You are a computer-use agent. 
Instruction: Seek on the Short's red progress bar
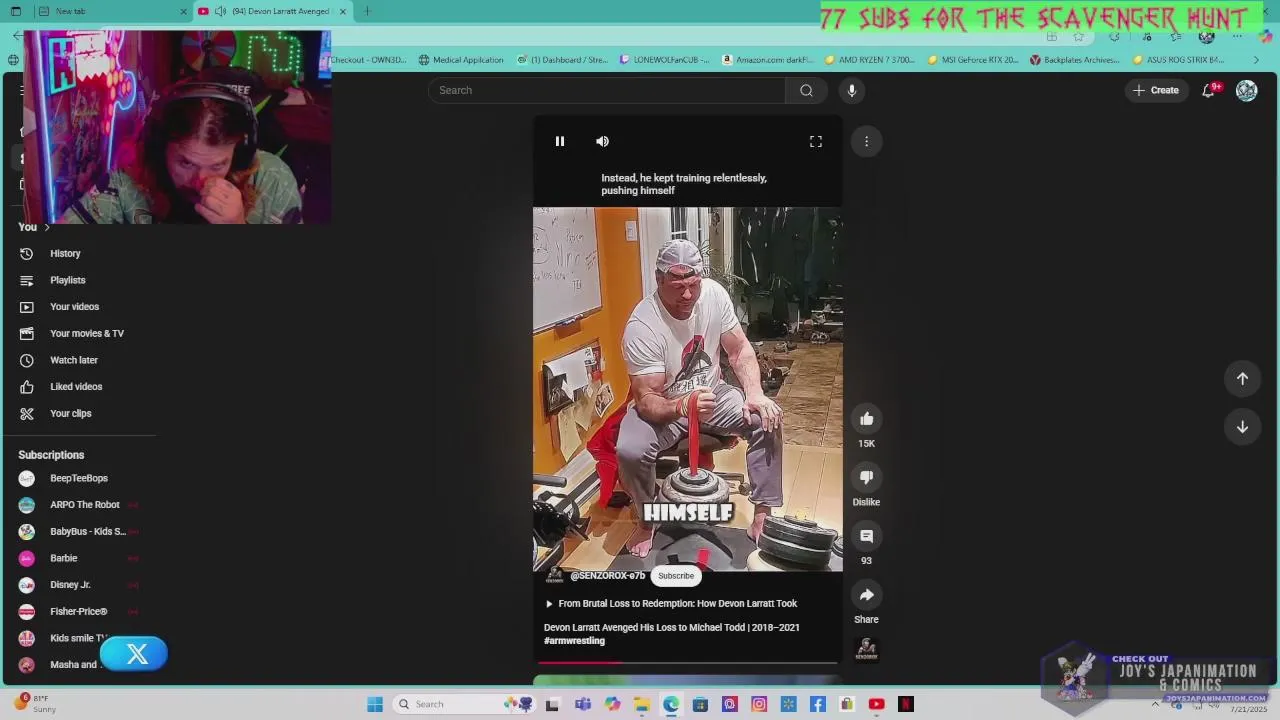tap(688, 662)
